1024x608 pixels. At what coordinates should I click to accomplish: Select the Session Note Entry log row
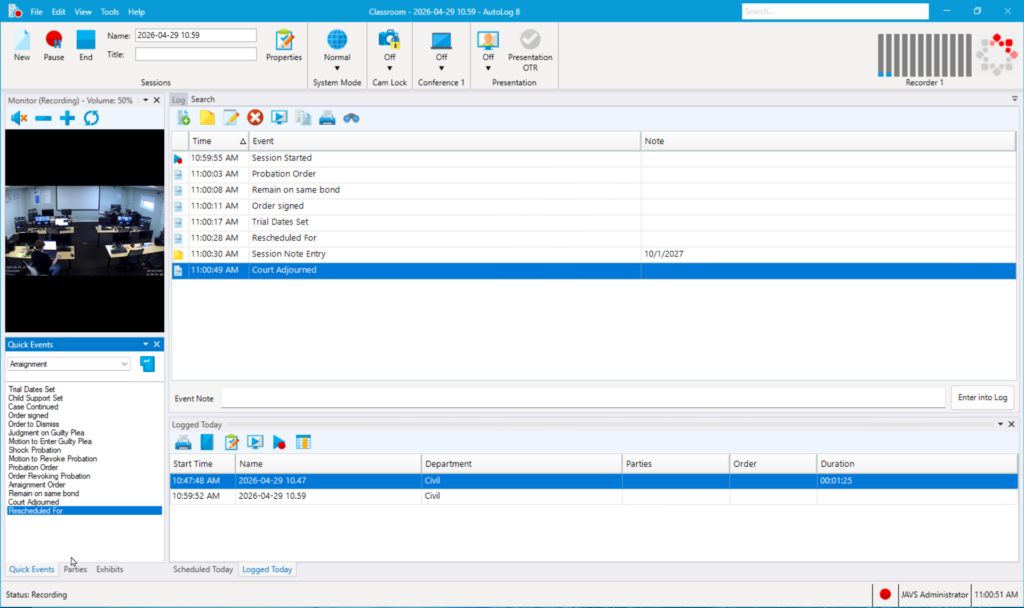click(594, 254)
